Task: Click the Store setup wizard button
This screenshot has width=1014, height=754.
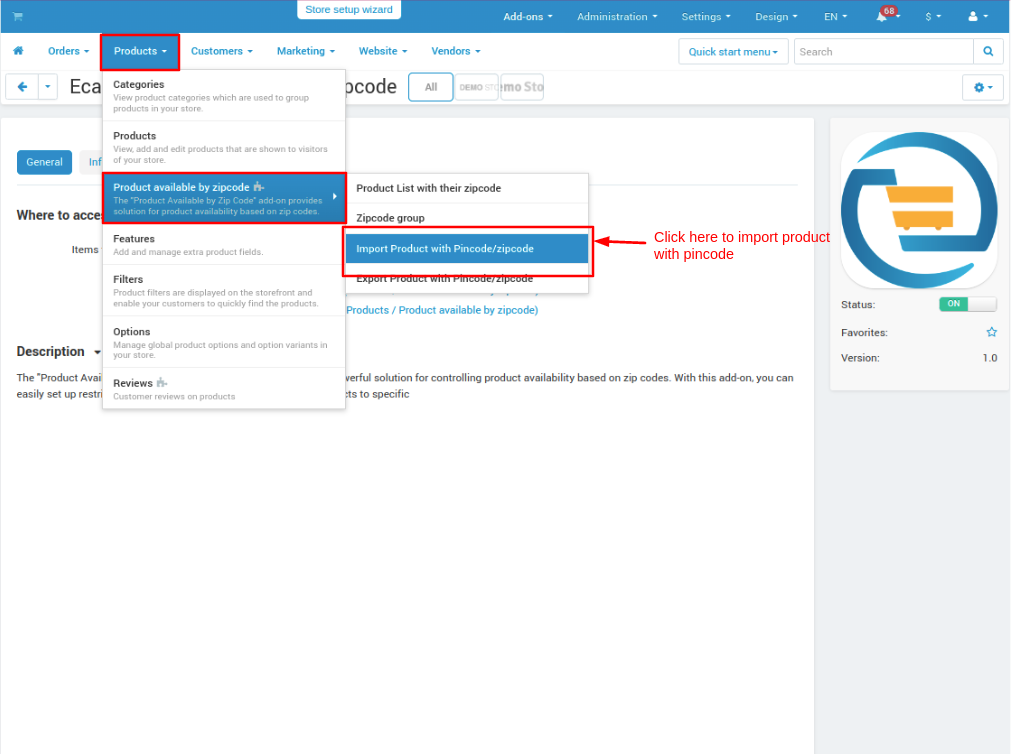Action: (349, 10)
